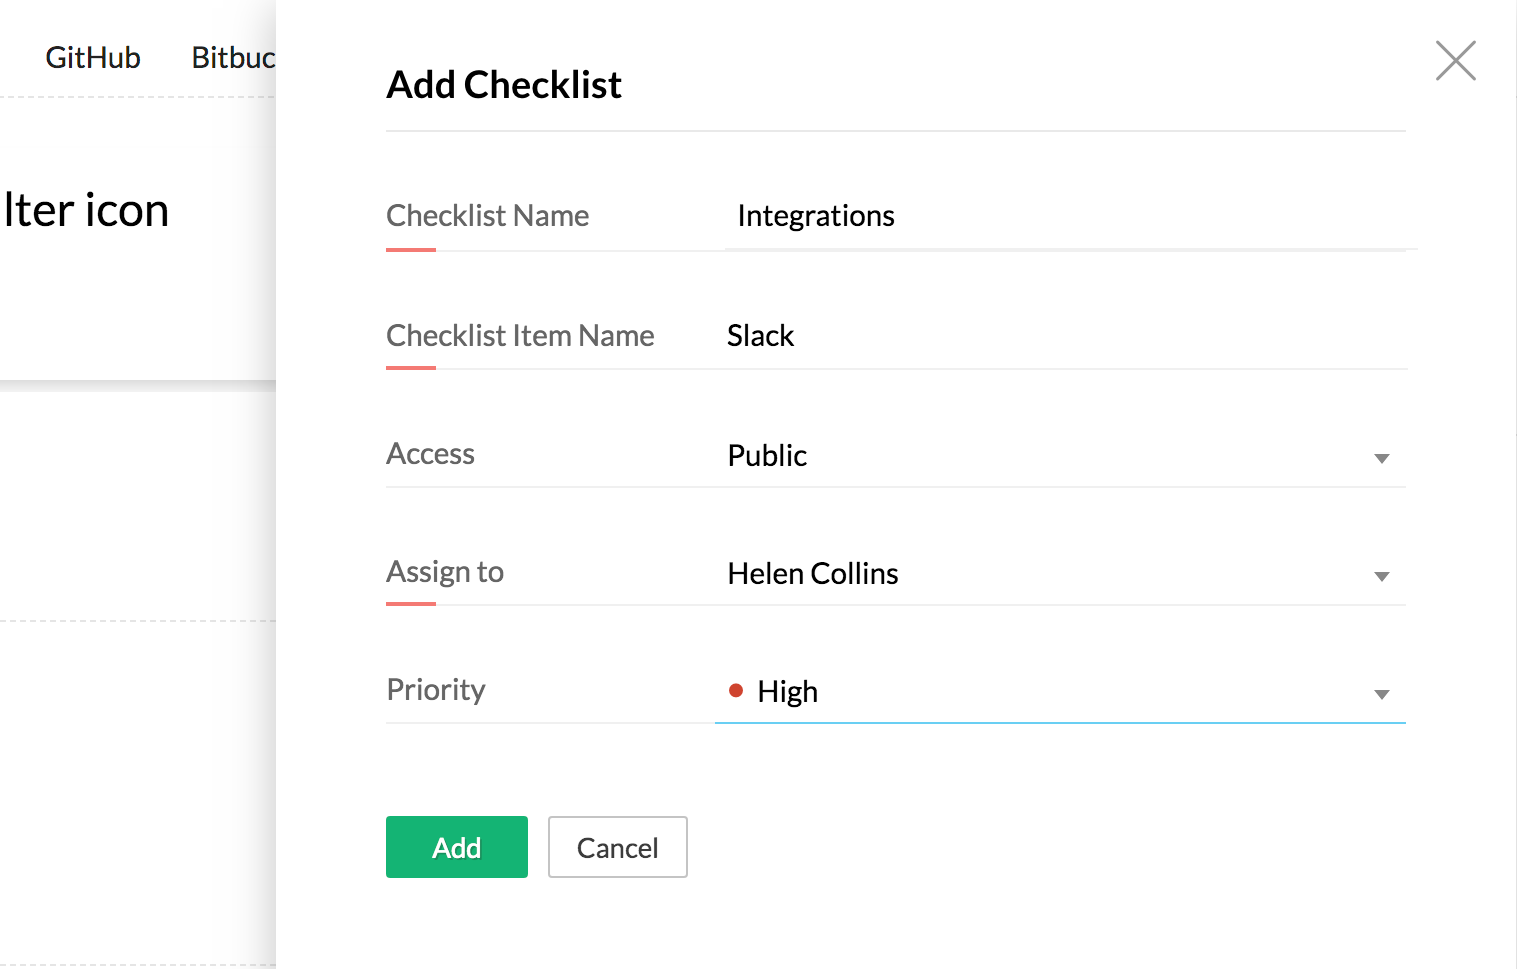Close the Add Checklist panel
Image resolution: width=1517 pixels, height=969 pixels.
pyautogui.click(x=1455, y=61)
